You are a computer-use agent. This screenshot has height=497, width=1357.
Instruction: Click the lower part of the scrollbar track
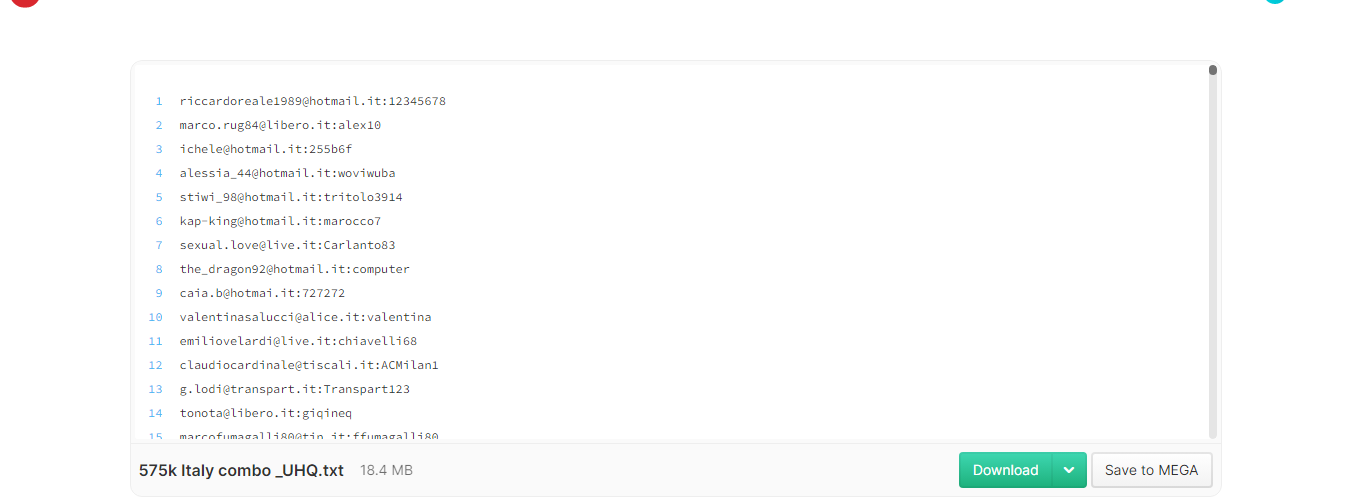(x=1213, y=350)
